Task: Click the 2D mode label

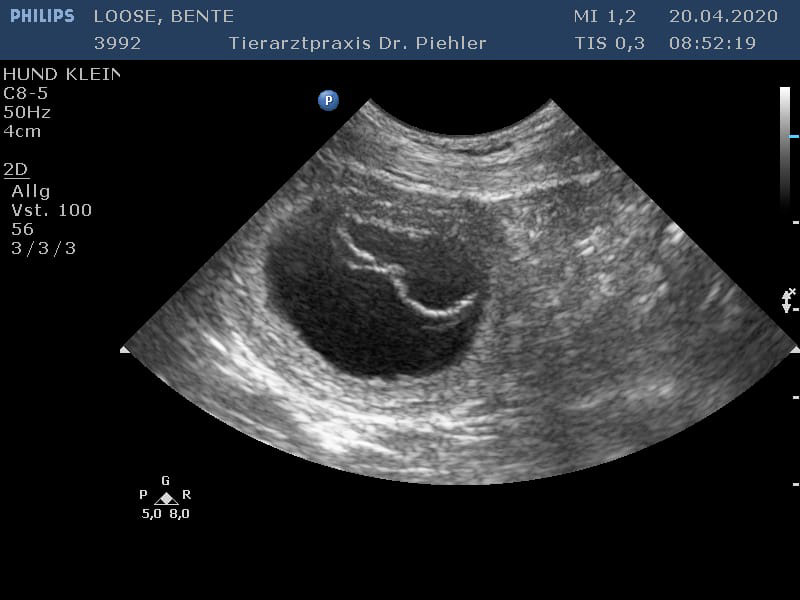Action: (x=15, y=169)
